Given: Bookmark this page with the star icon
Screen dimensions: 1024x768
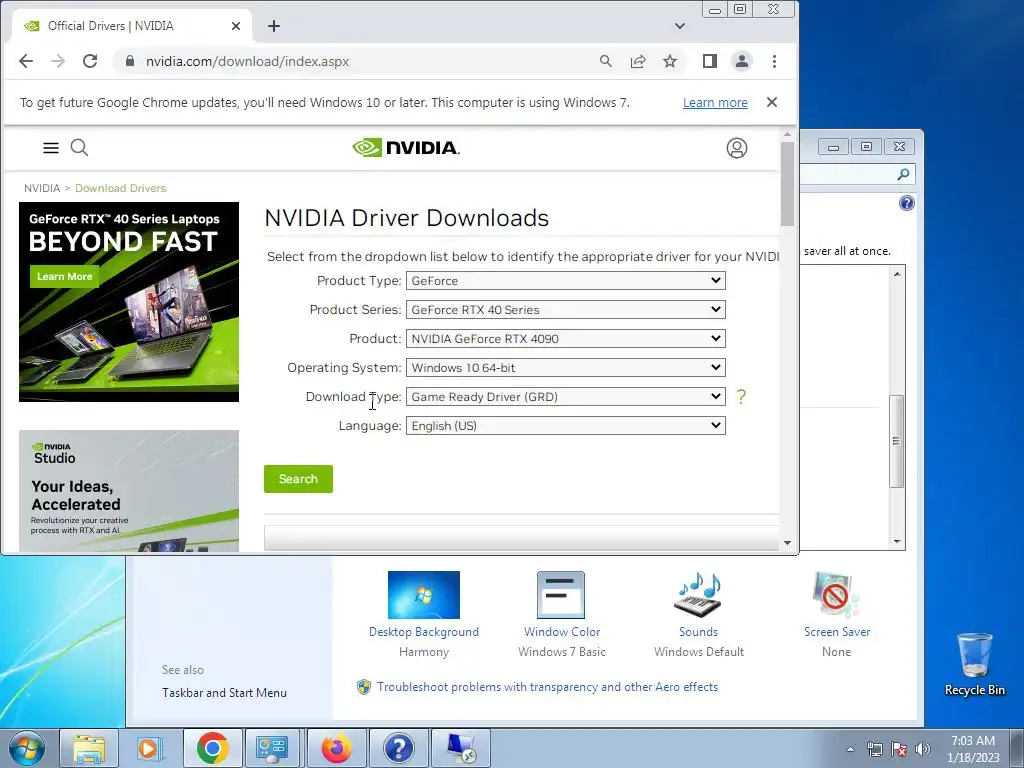Looking at the screenshot, I should (670, 61).
